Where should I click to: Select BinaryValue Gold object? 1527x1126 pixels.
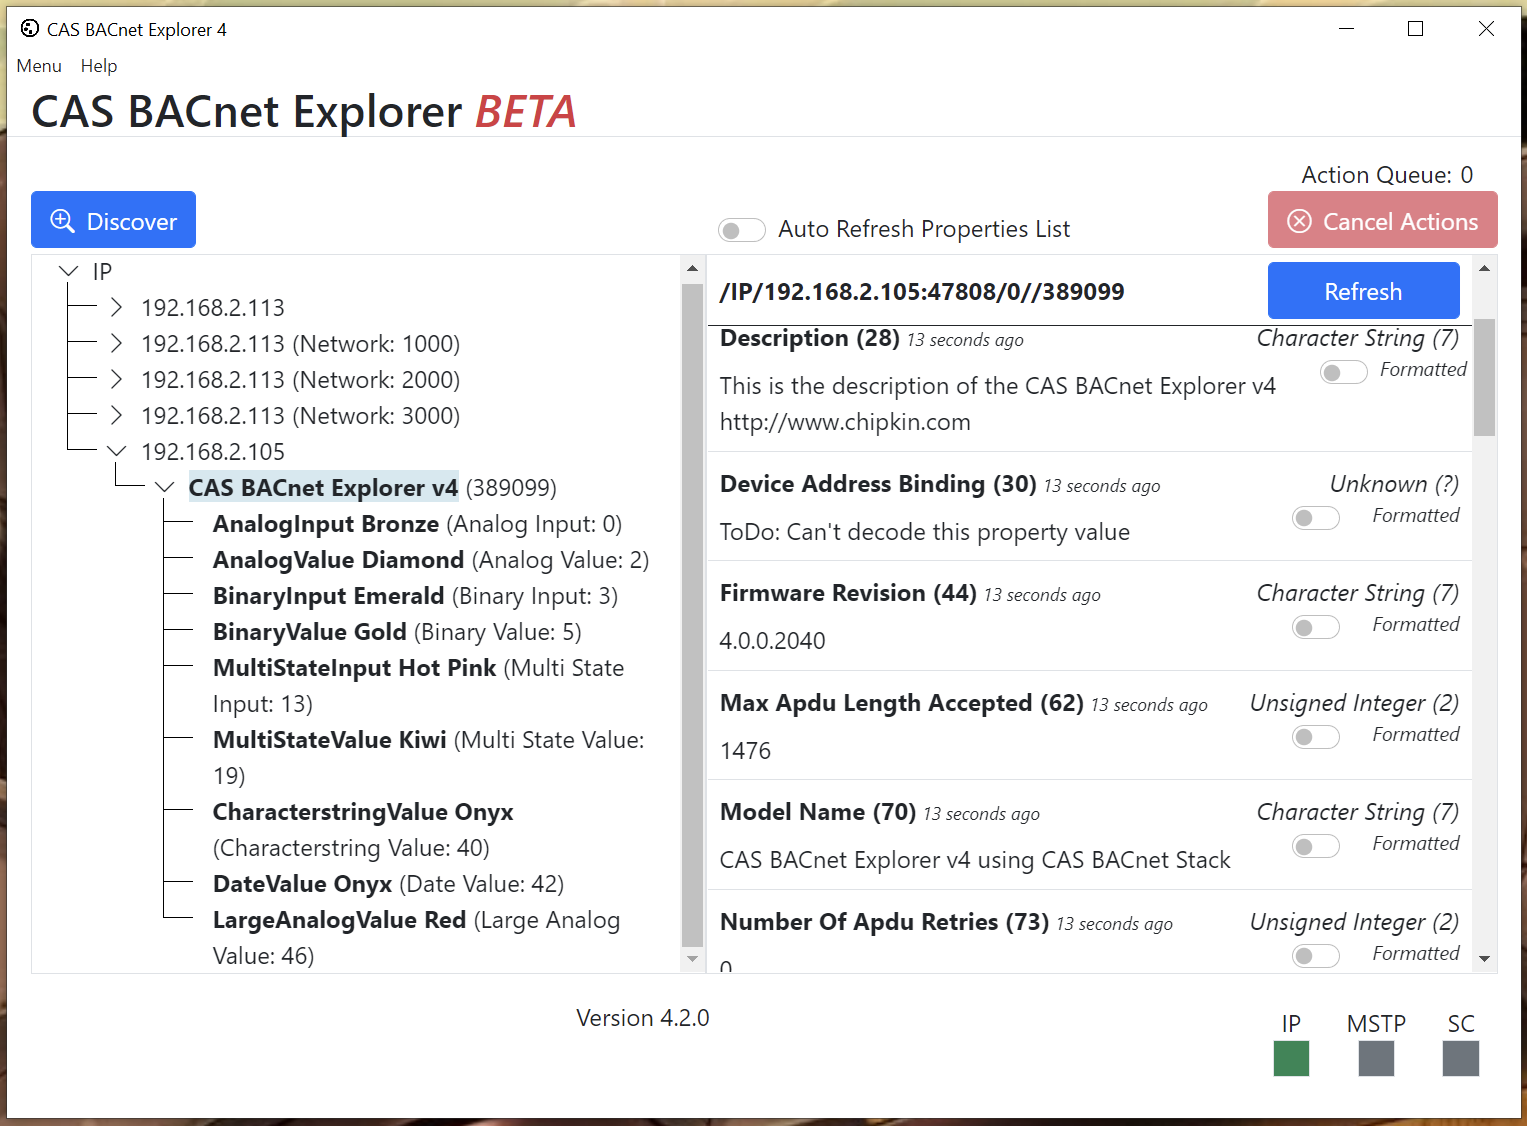[x=397, y=632]
